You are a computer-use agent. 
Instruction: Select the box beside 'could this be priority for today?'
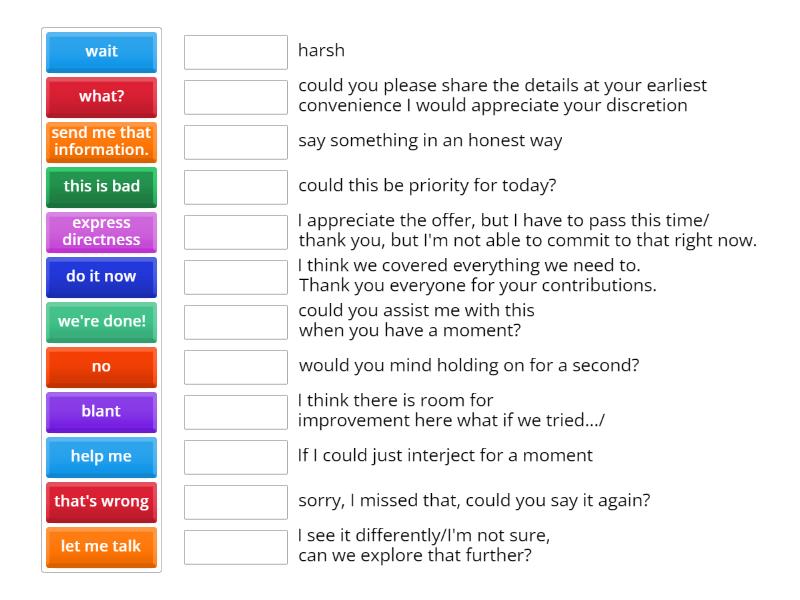pyautogui.click(x=235, y=186)
